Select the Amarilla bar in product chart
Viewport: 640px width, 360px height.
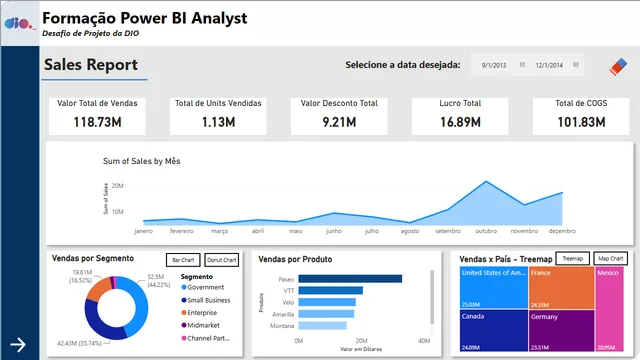point(326,314)
